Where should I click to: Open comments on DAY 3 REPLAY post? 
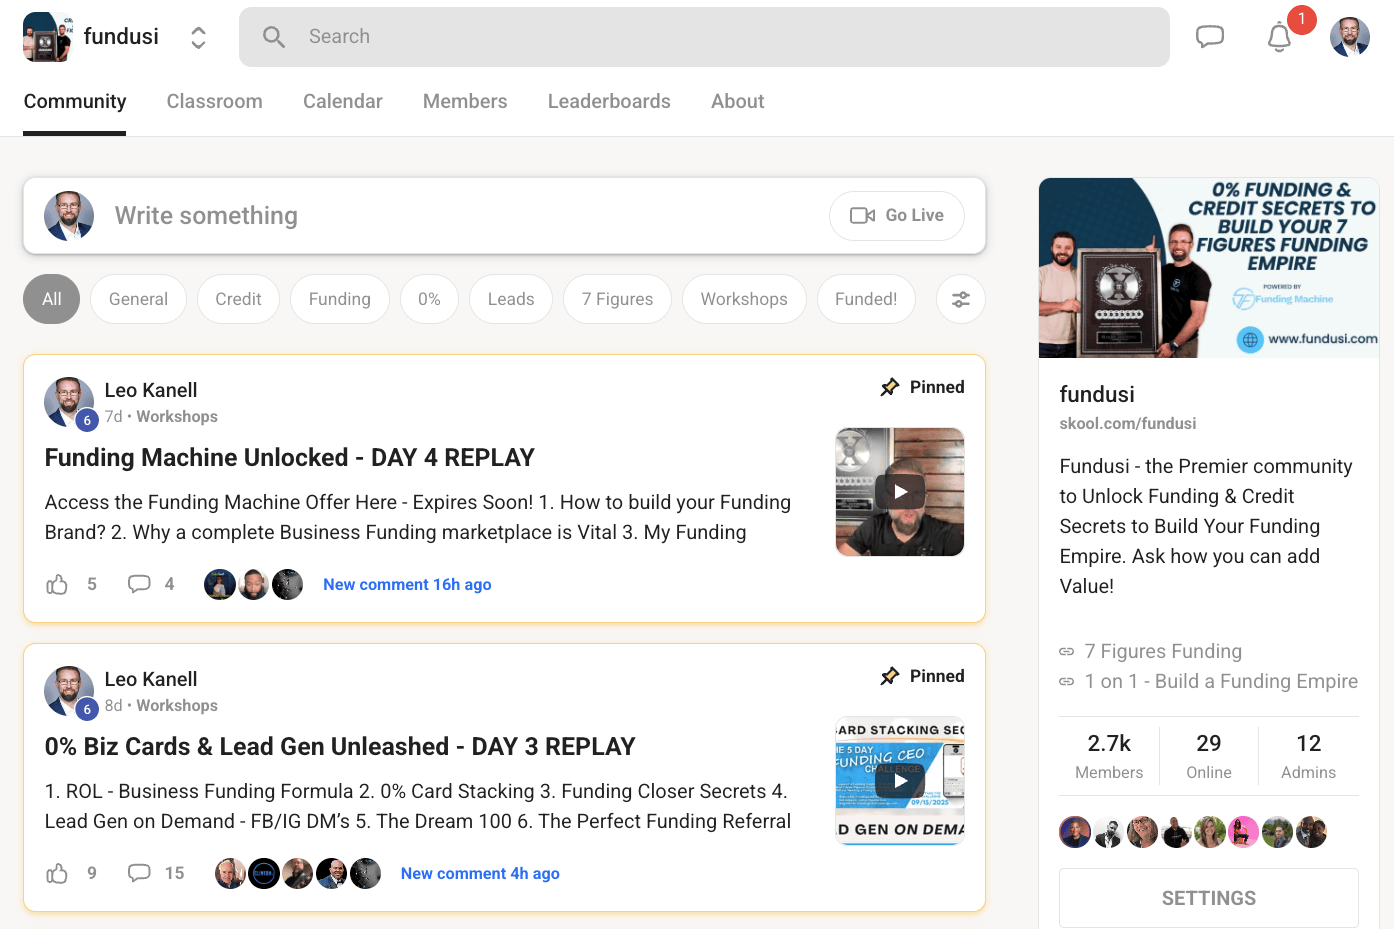click(x=139, y=873)
